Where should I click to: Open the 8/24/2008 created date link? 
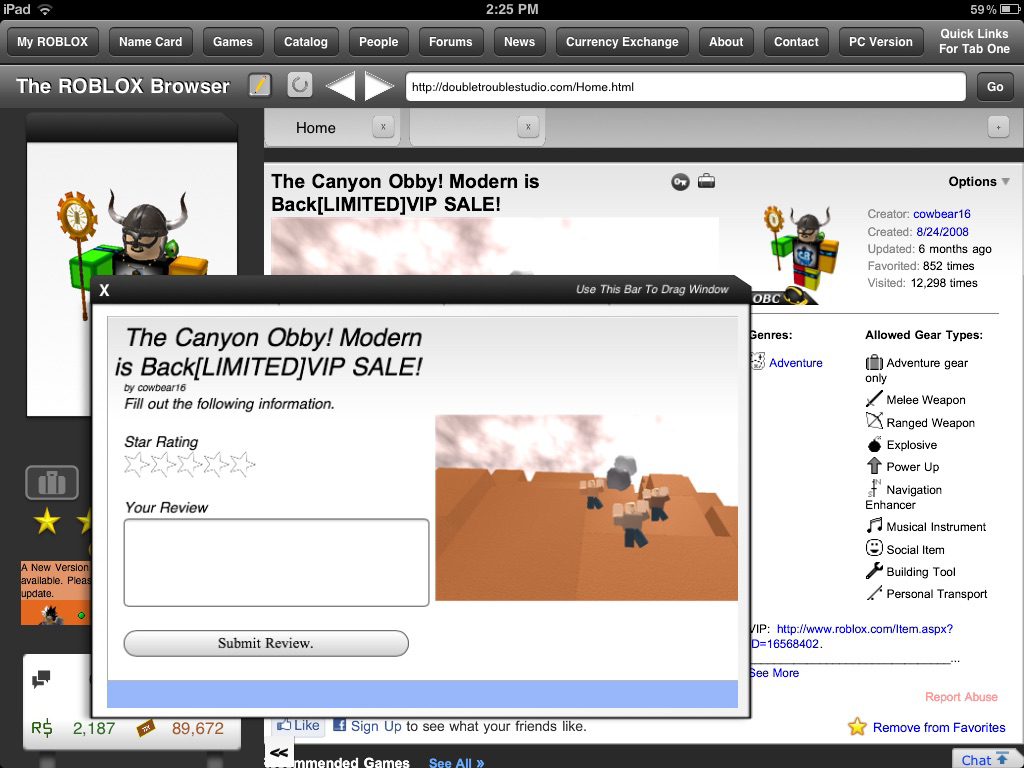pos(942,231)
